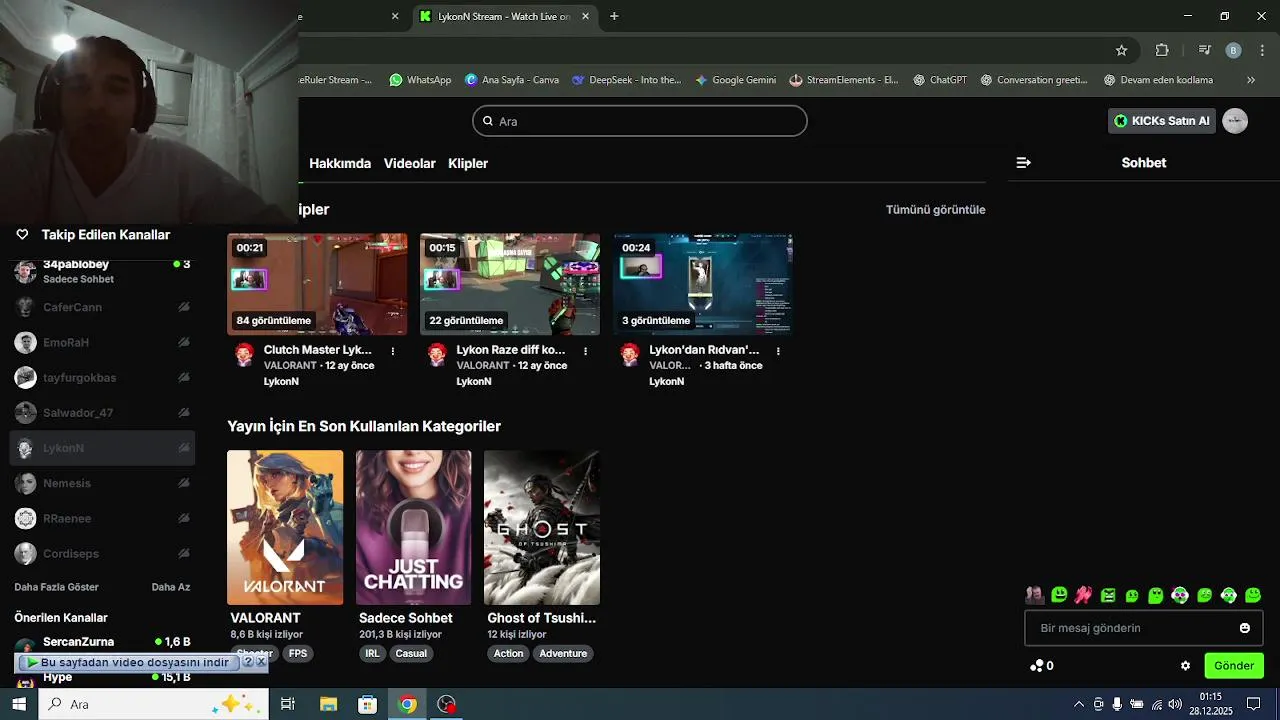
Task: Open the user avatar beside KICKs Satın Al
Action: click(x=1235, y=121)
